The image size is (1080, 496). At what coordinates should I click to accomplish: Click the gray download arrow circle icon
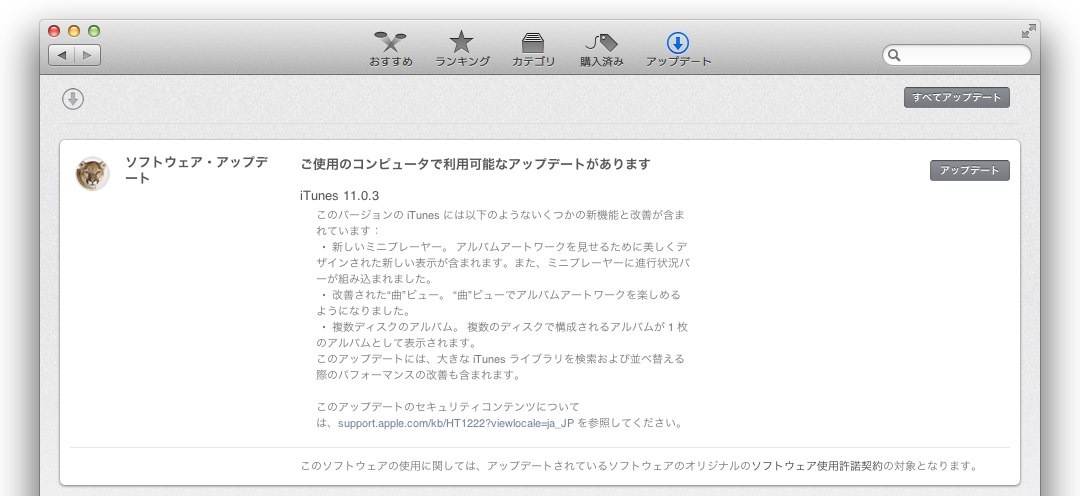pos(73,99)
